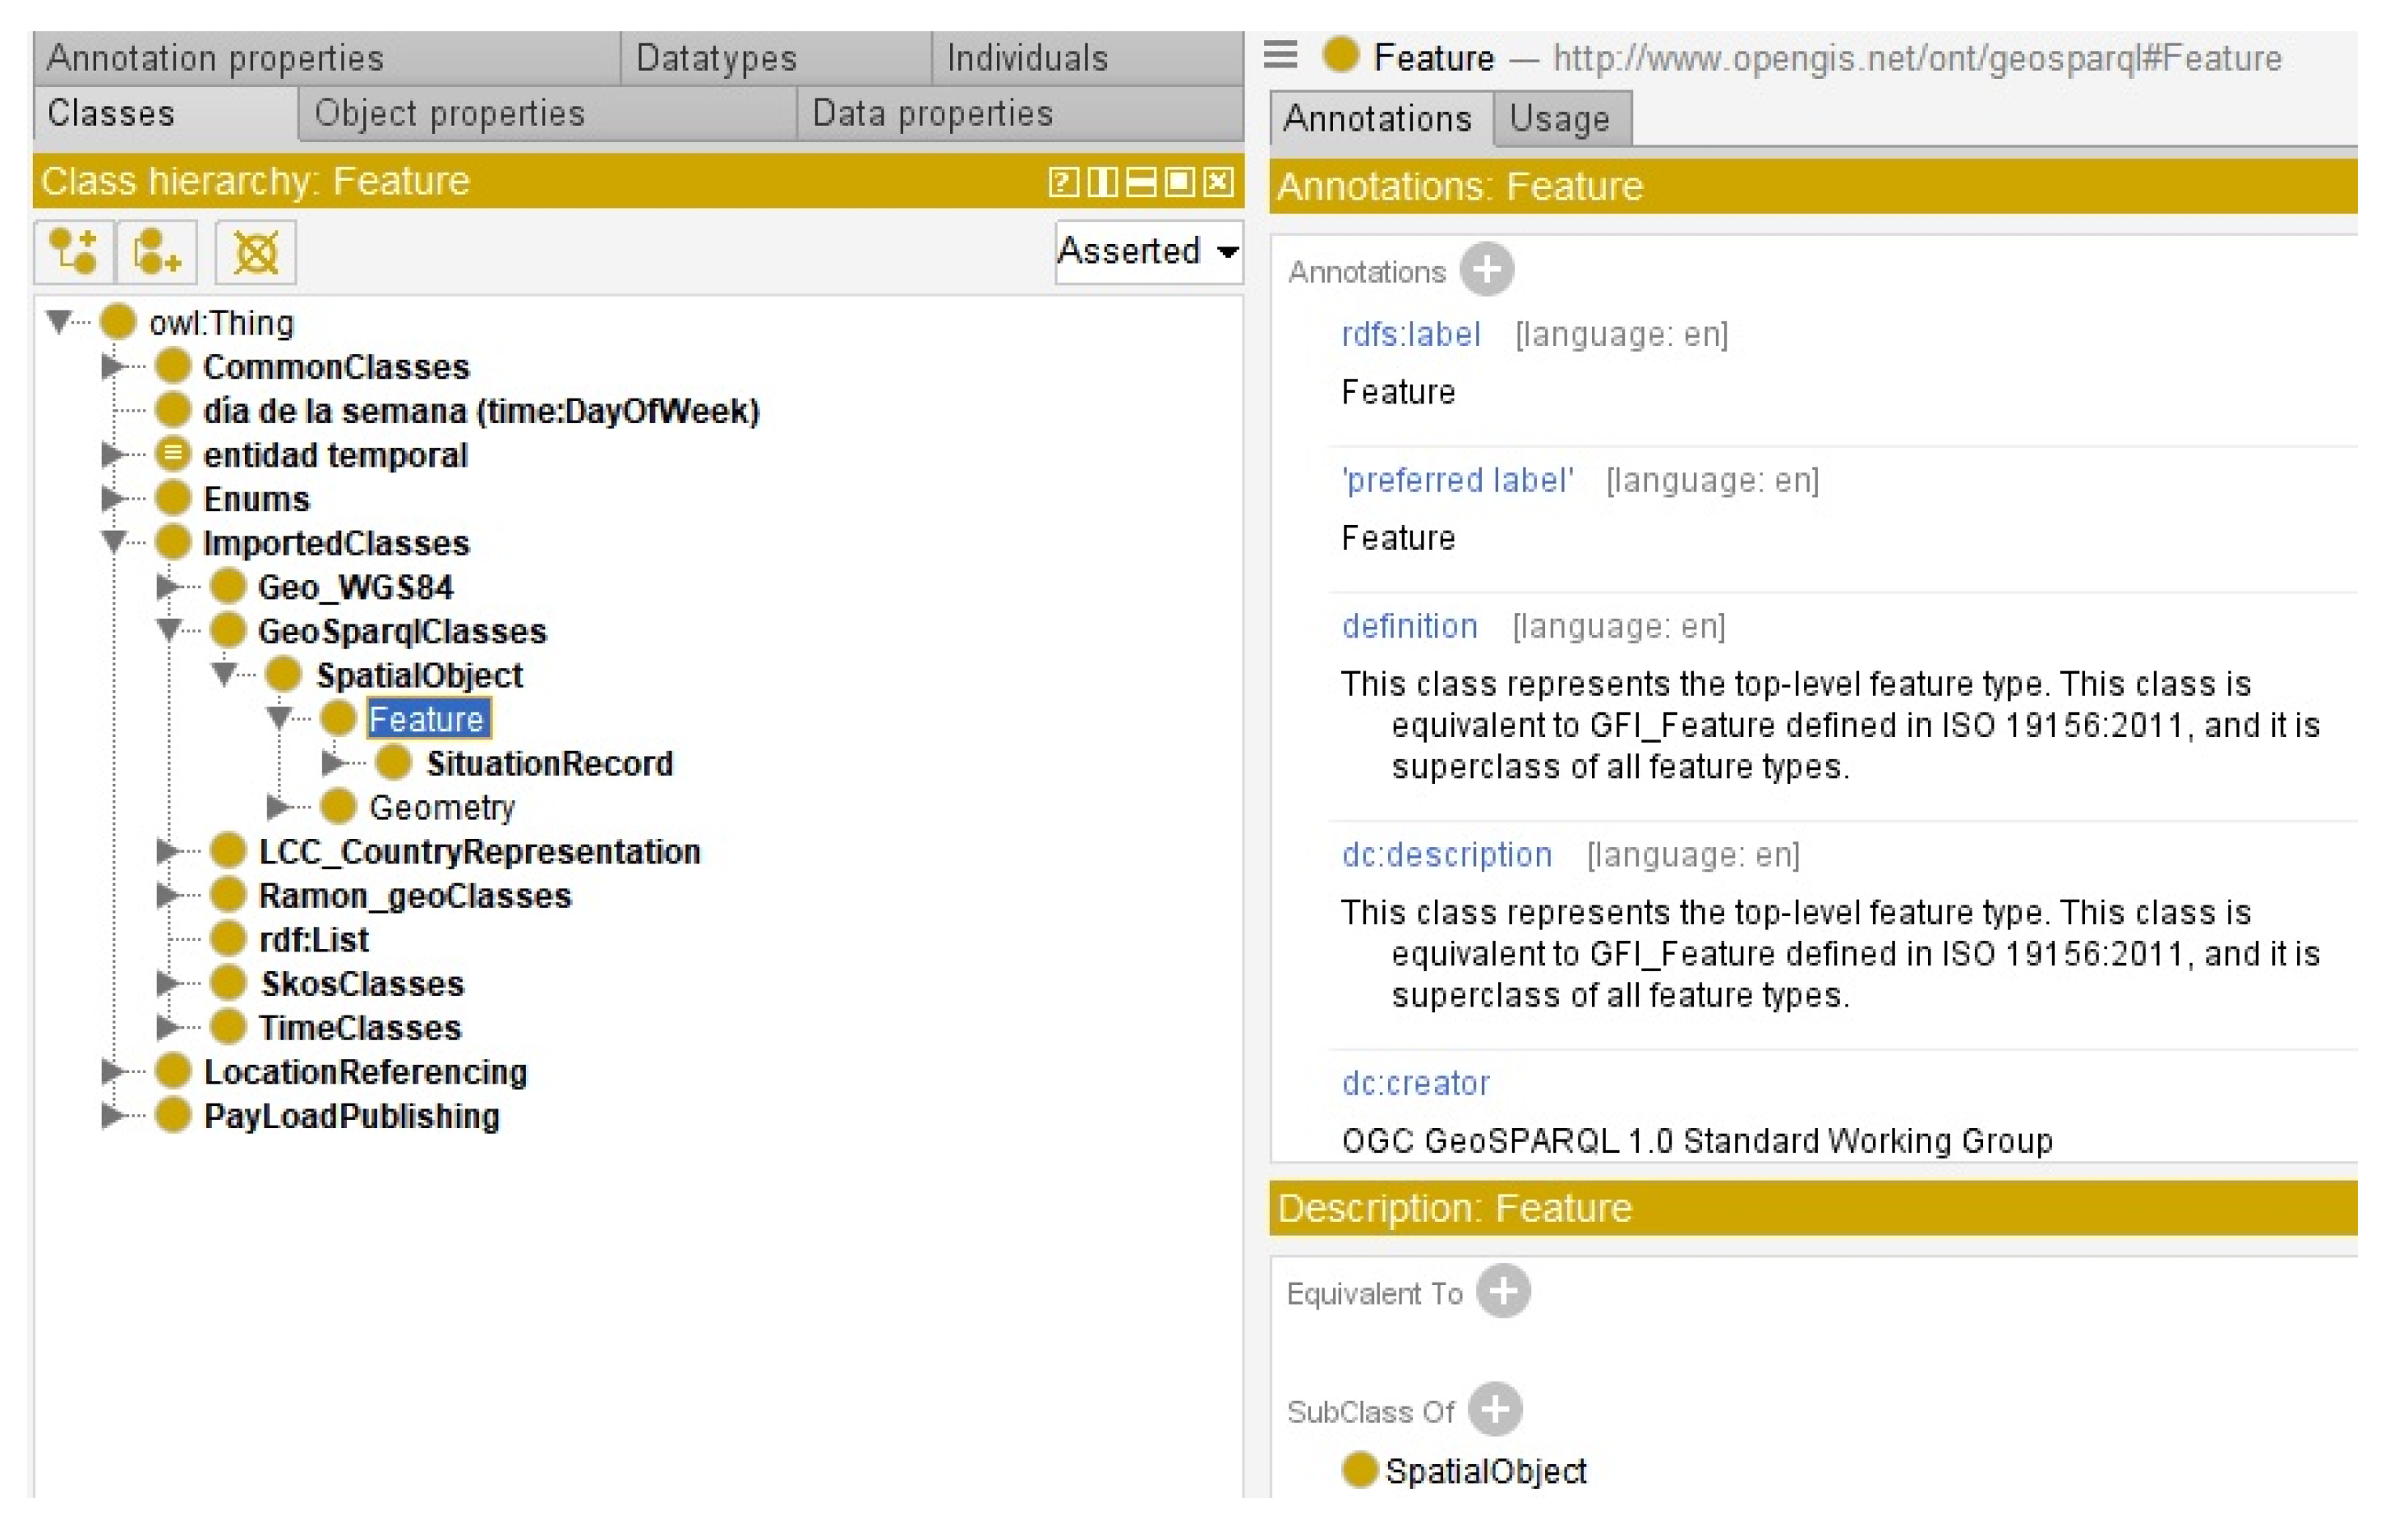Screen dimensions: 2408x1534
Task: Add an Equivalent To expression
Action: [1503, 1291]
